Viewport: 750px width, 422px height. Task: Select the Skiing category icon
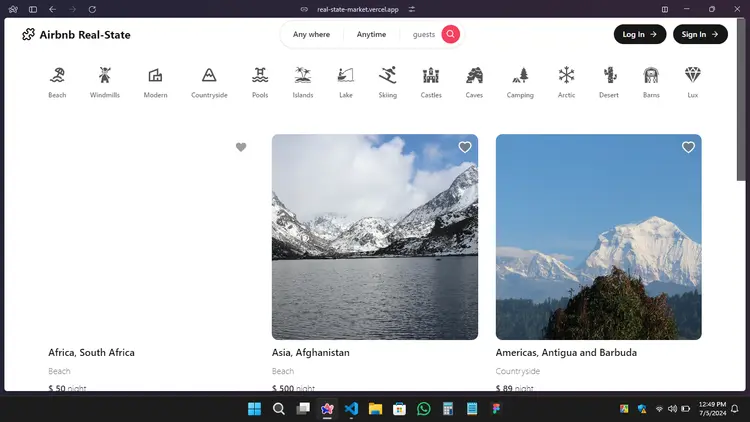pyautogui.click(x=387, y=75)
